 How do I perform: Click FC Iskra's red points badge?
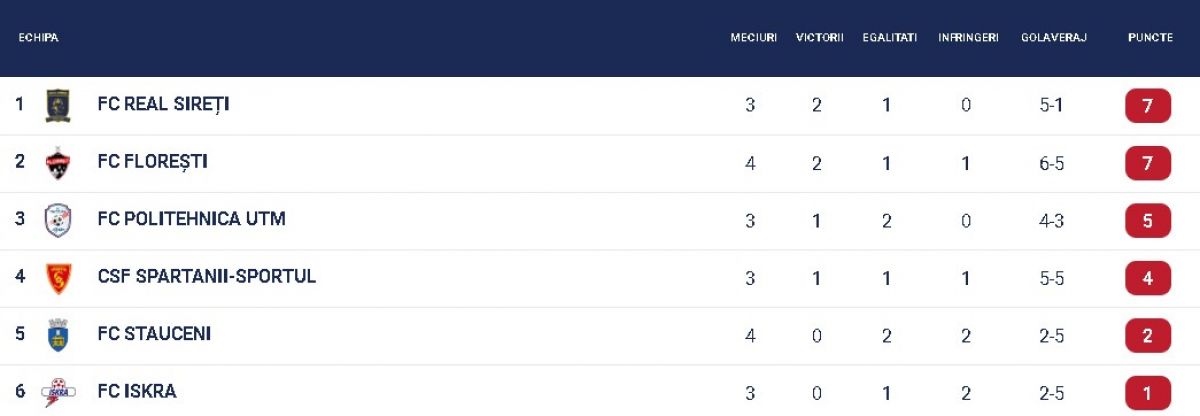[x=1147, y=393]
